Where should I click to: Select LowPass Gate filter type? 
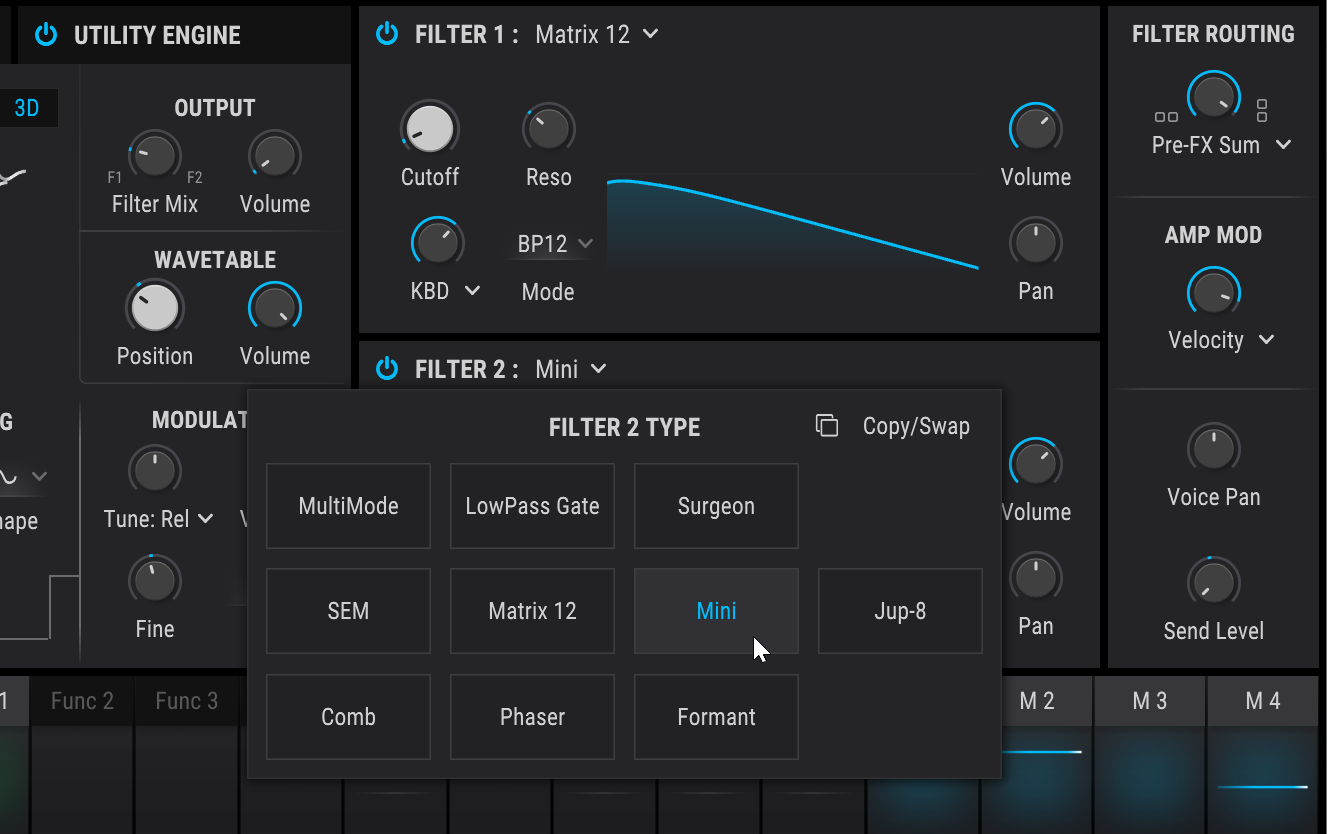532,506
